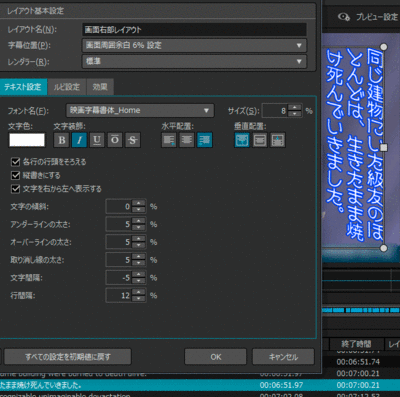Toggle the Italic text decoration icon
Screen dimensions: 400x397
tap(79, 140)
